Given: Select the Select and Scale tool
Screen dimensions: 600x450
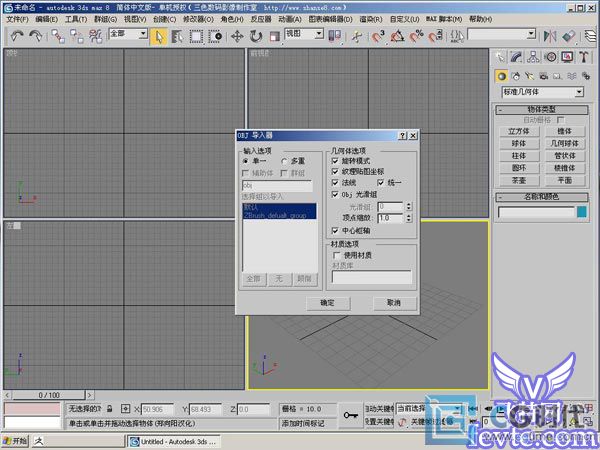Looking at the screenshot, I should click(x=274, y=36).
